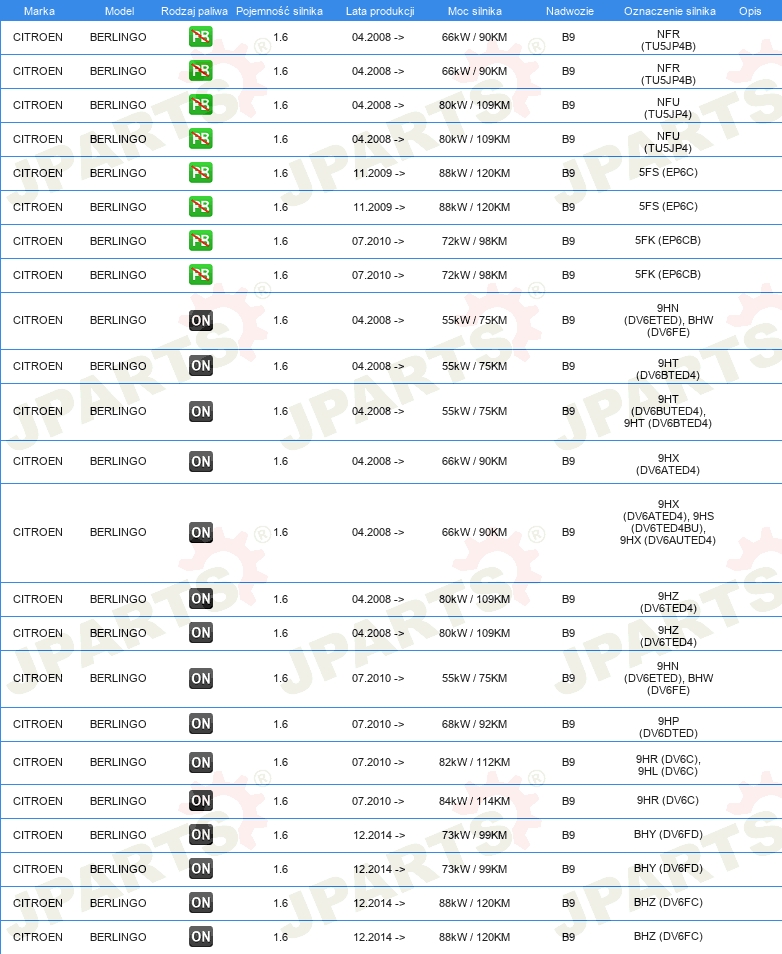Select engine cell containing 9HS (DV6TED4BU)
Screen dimensions: 782x954
point(668,522)
